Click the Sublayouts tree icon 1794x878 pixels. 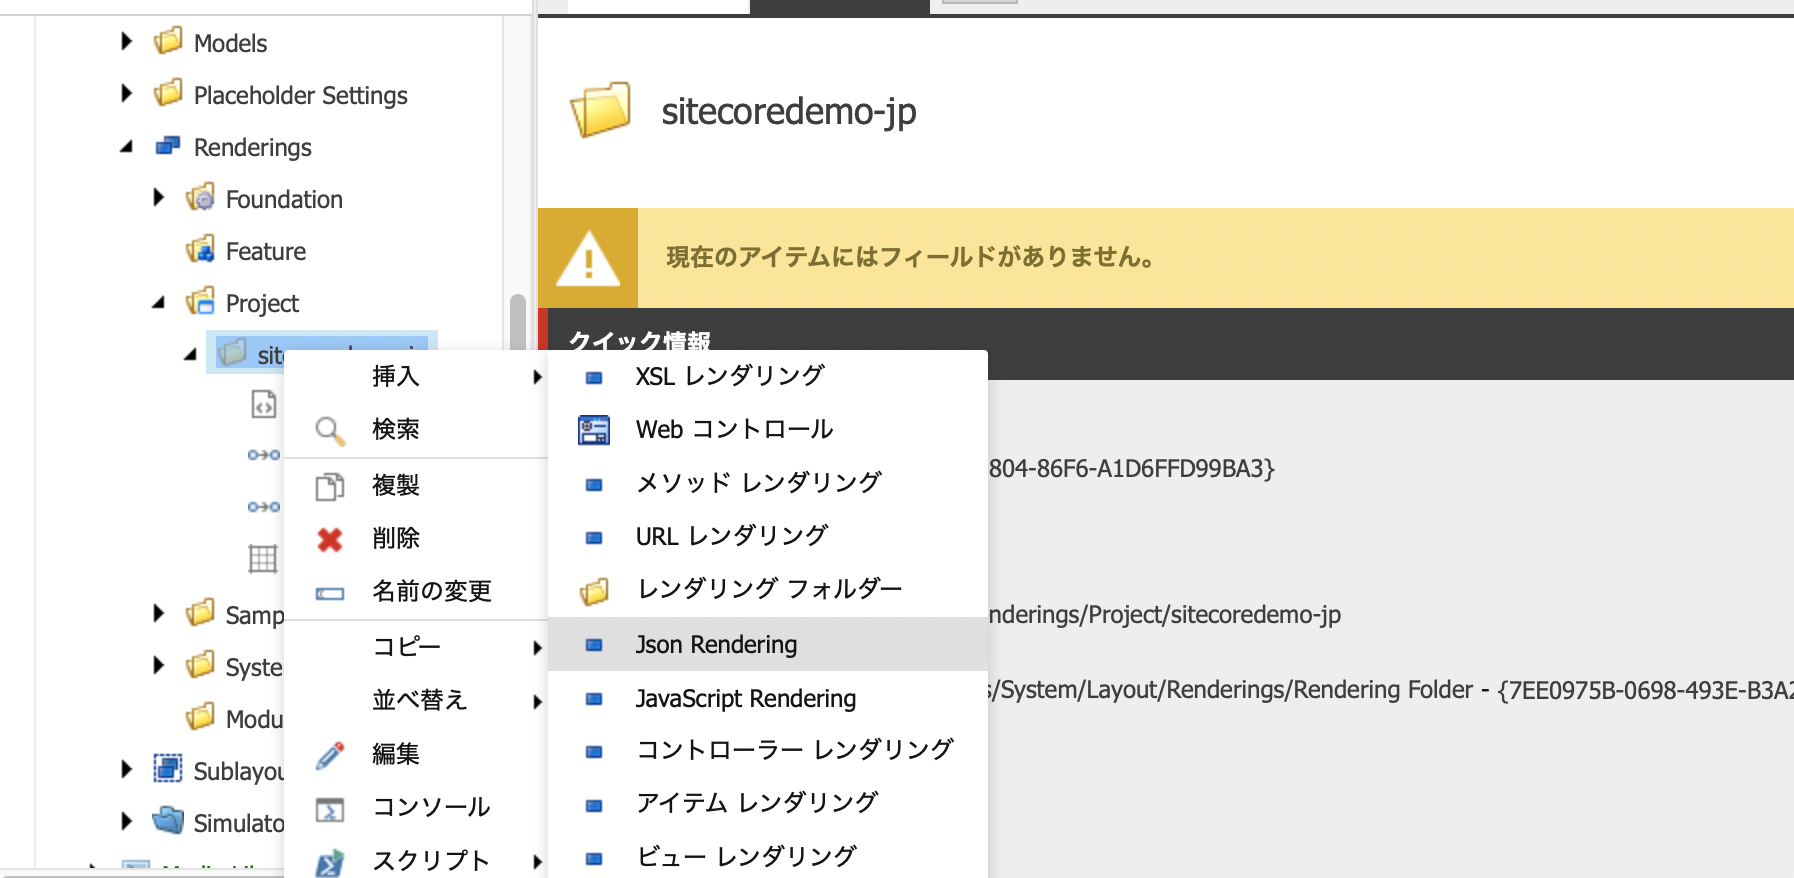168,769
